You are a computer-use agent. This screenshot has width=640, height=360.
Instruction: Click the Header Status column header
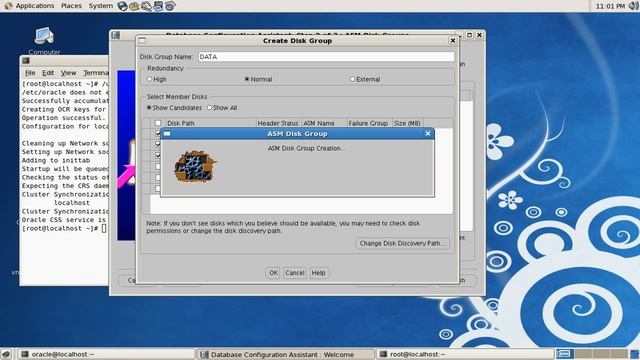coord(278,123)
